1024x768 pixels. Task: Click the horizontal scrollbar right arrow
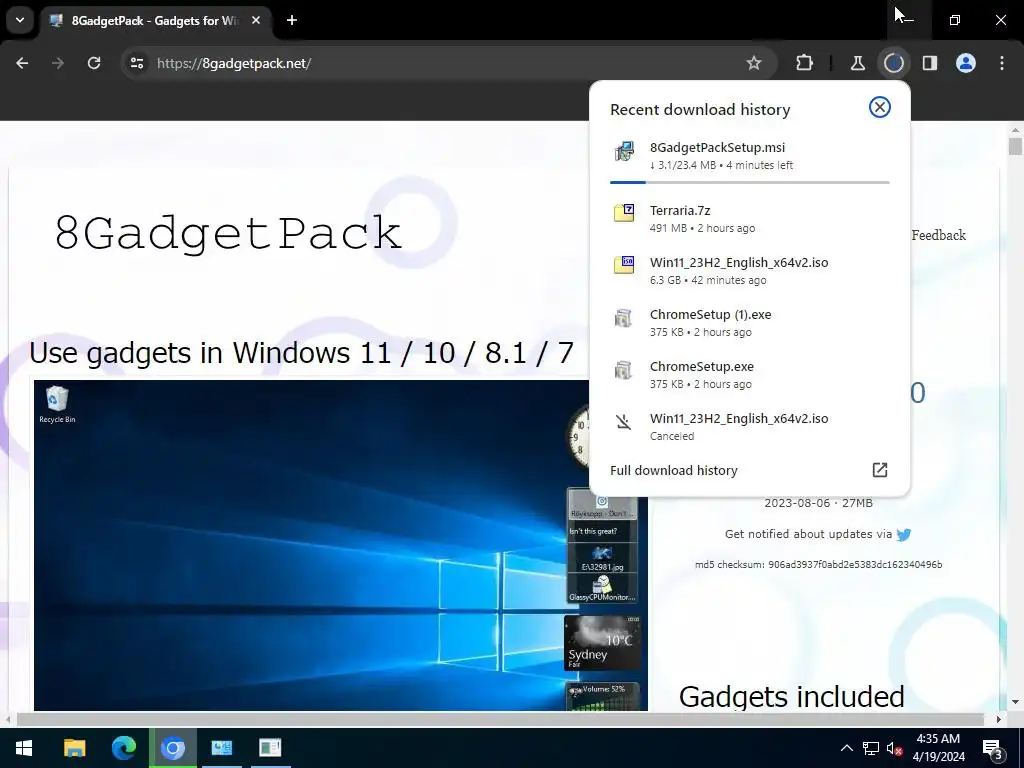(x=999, y=719)
